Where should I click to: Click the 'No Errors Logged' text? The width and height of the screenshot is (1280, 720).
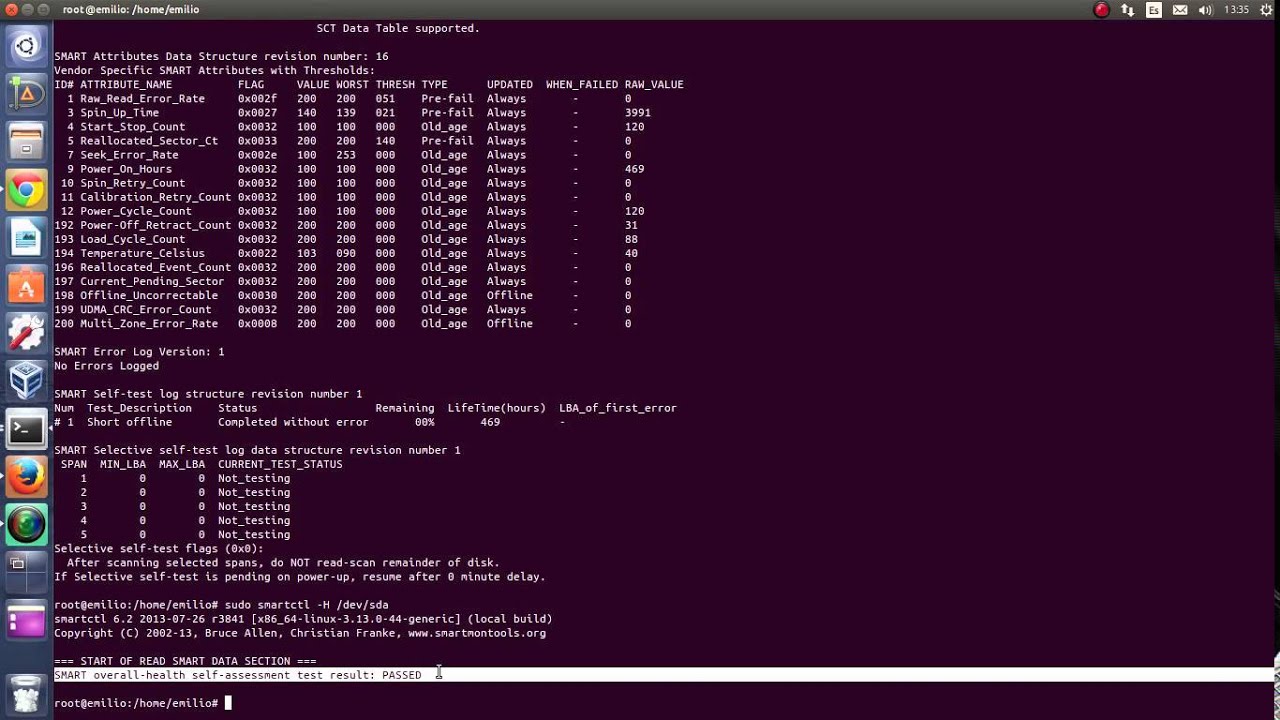pyautogui.click(x=106, y=366)
